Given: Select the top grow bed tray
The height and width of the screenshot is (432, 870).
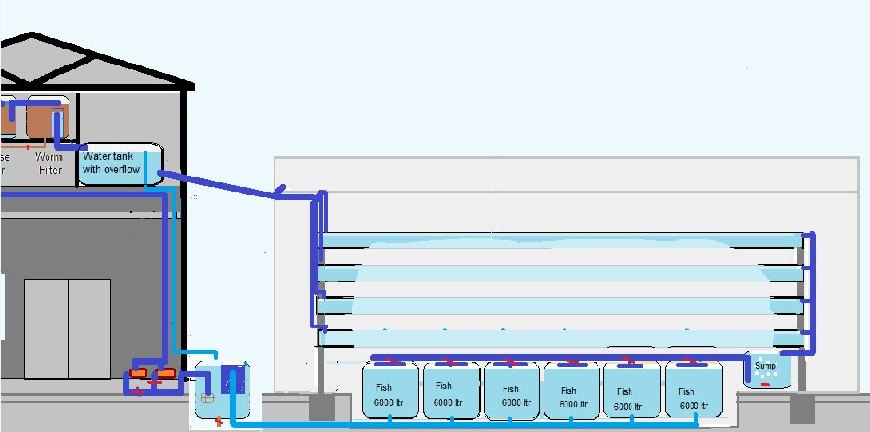Looking at the screenshot, I should [x=560, y=242].
